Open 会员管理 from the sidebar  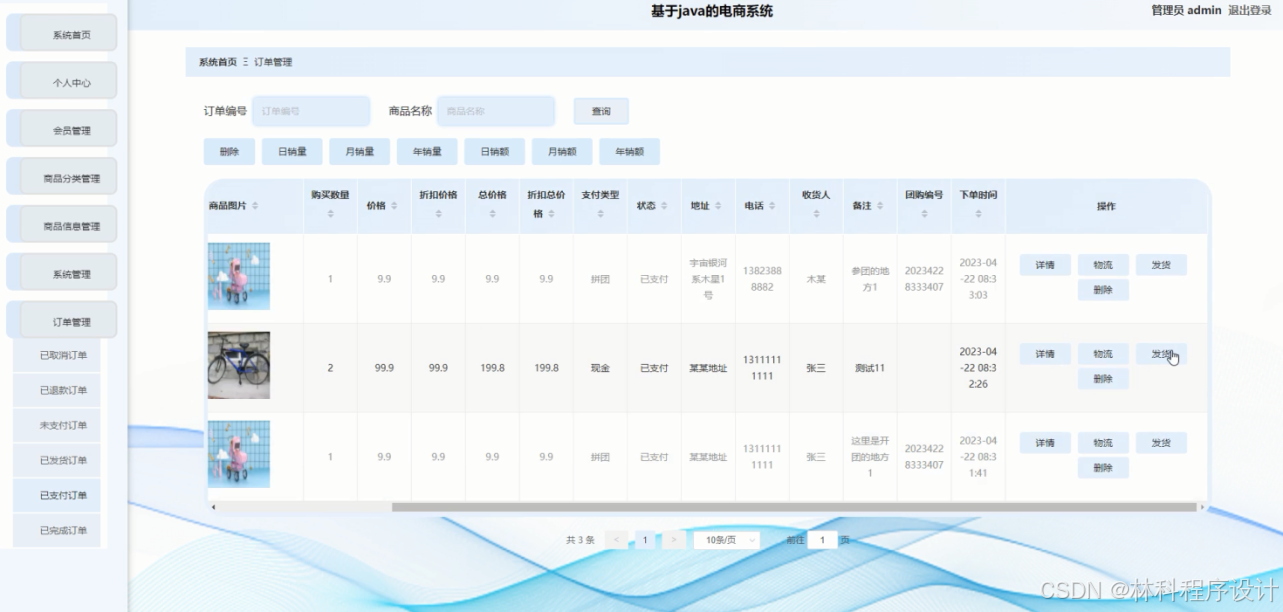[61, 128]
